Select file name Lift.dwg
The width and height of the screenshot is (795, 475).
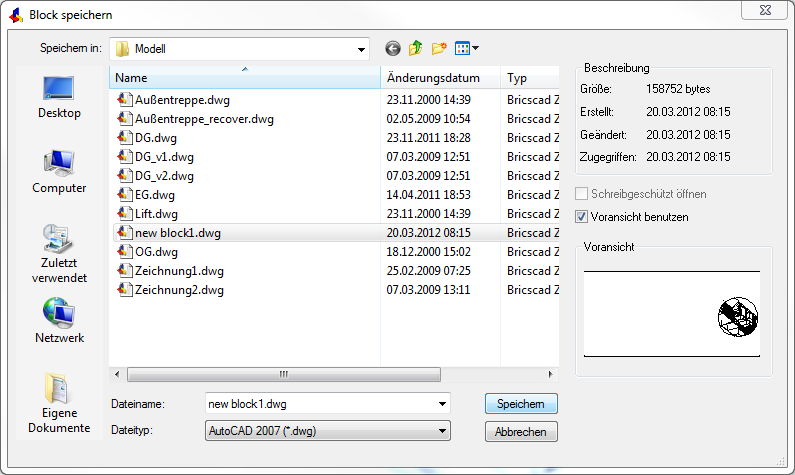tap(156, 214)
